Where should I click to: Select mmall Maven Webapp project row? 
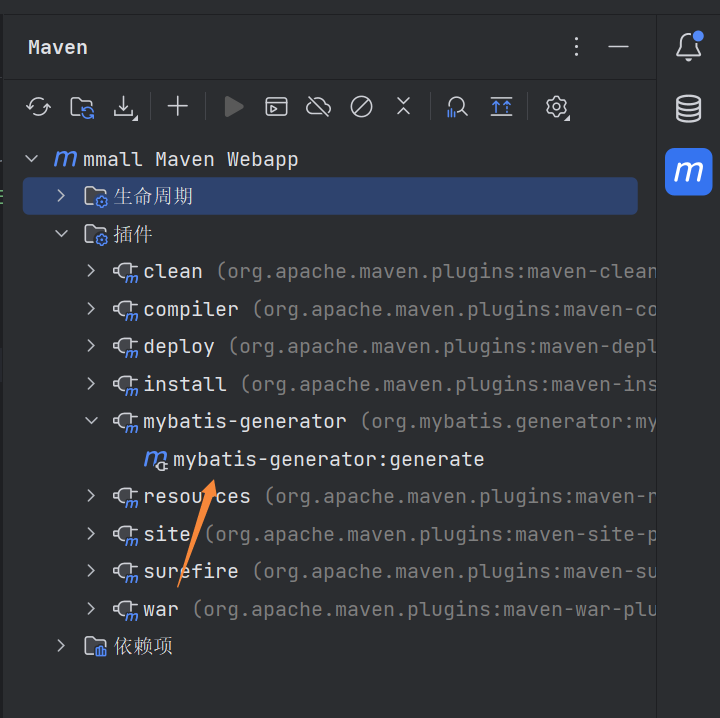pyautogui.click(x=330, y=159)
